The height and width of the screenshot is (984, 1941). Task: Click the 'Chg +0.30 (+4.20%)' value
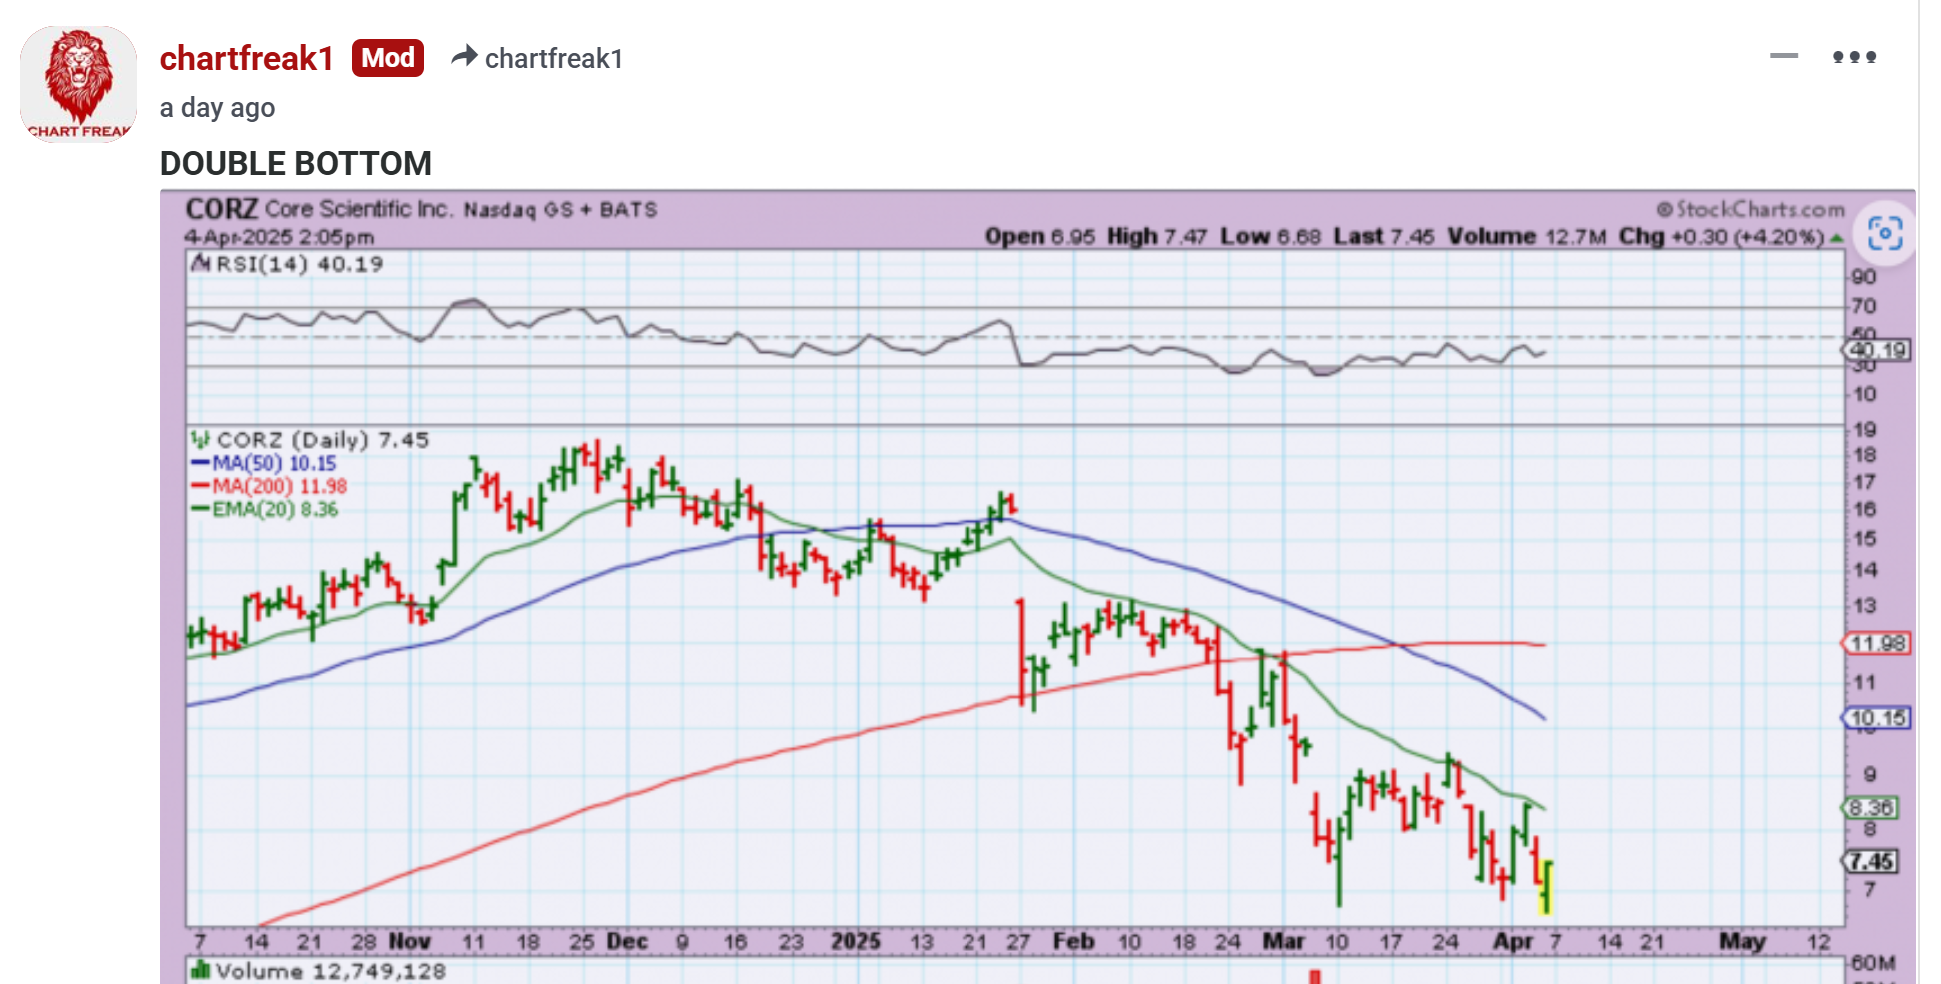pos(1722,237)
